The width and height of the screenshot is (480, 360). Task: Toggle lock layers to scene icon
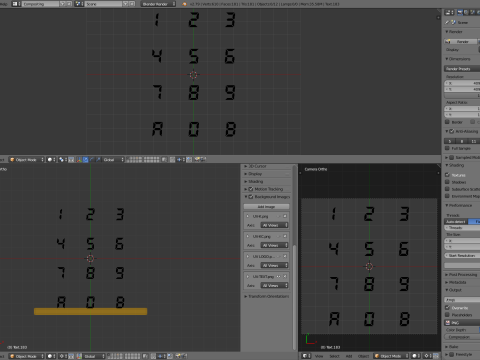[164, 160]
